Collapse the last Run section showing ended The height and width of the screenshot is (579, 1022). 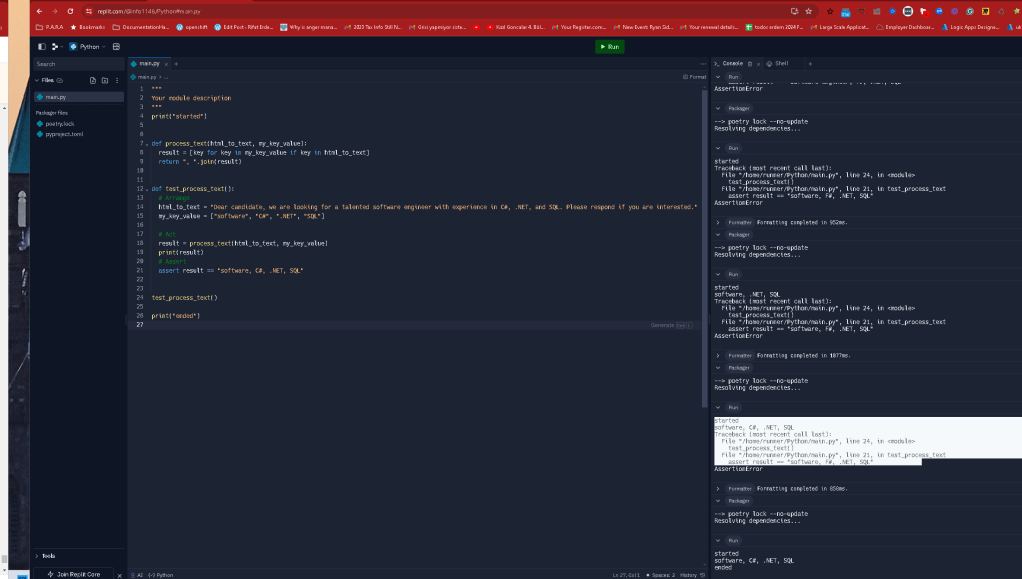point(718,541)
